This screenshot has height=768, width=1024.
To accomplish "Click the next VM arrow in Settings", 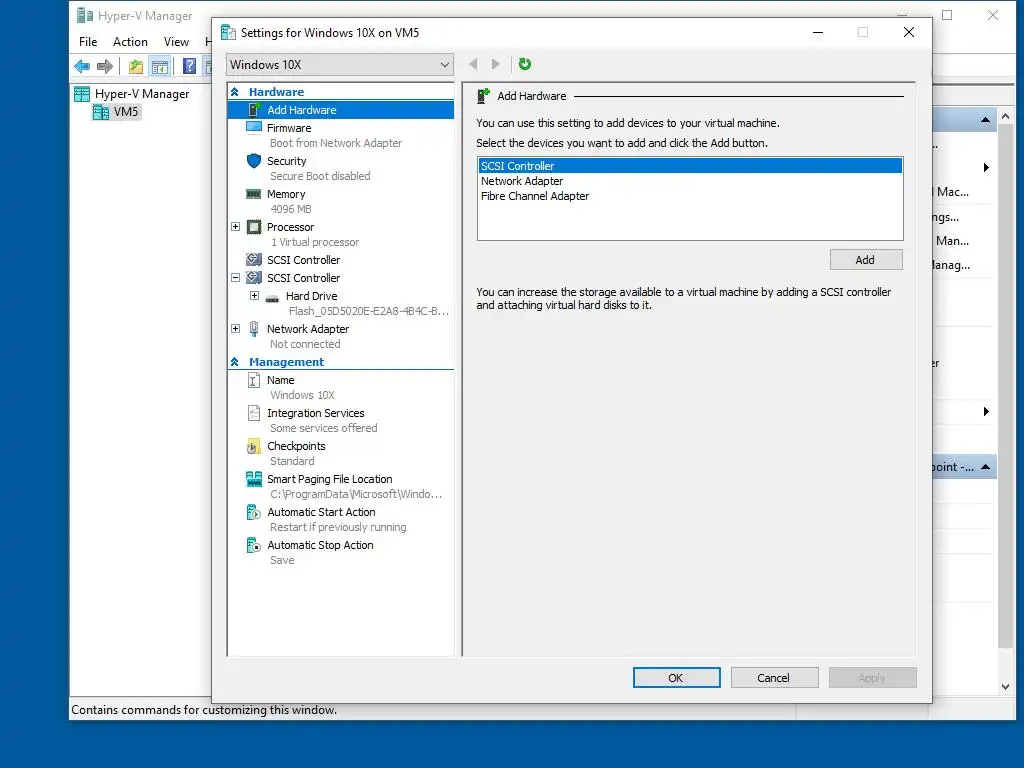I will (496, 64).
